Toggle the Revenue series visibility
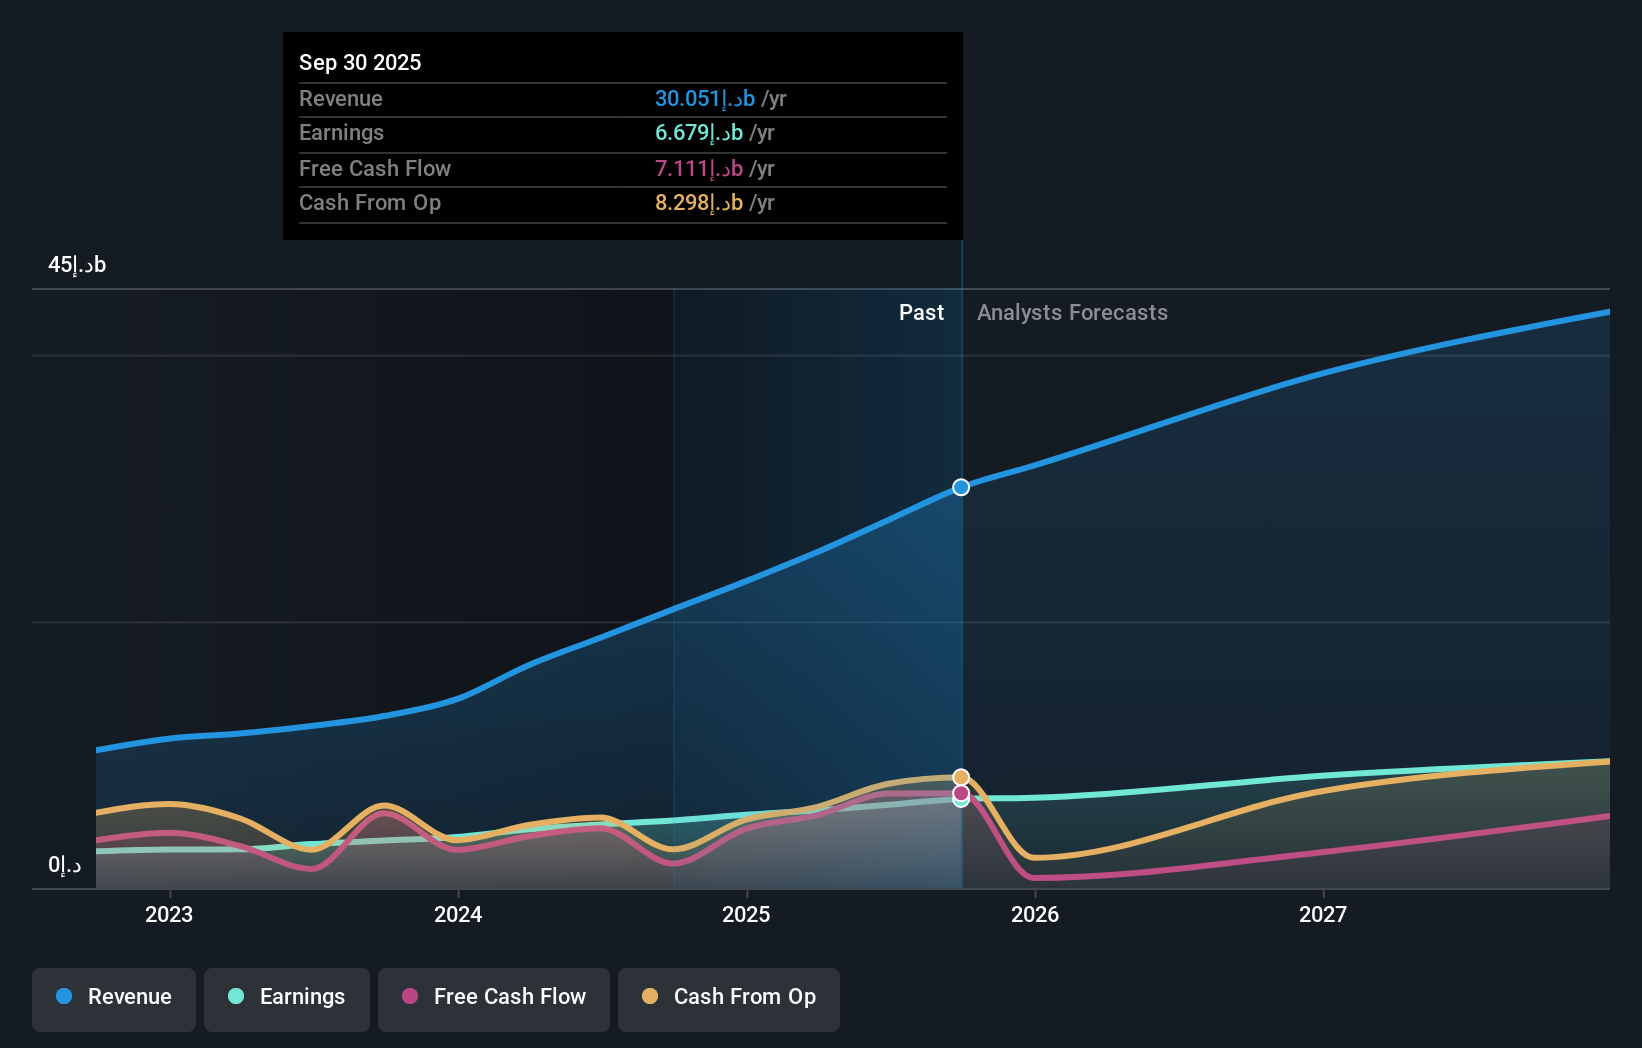Image resolution: width=1642 pixels, height=1048 pixels. point(113,998)
